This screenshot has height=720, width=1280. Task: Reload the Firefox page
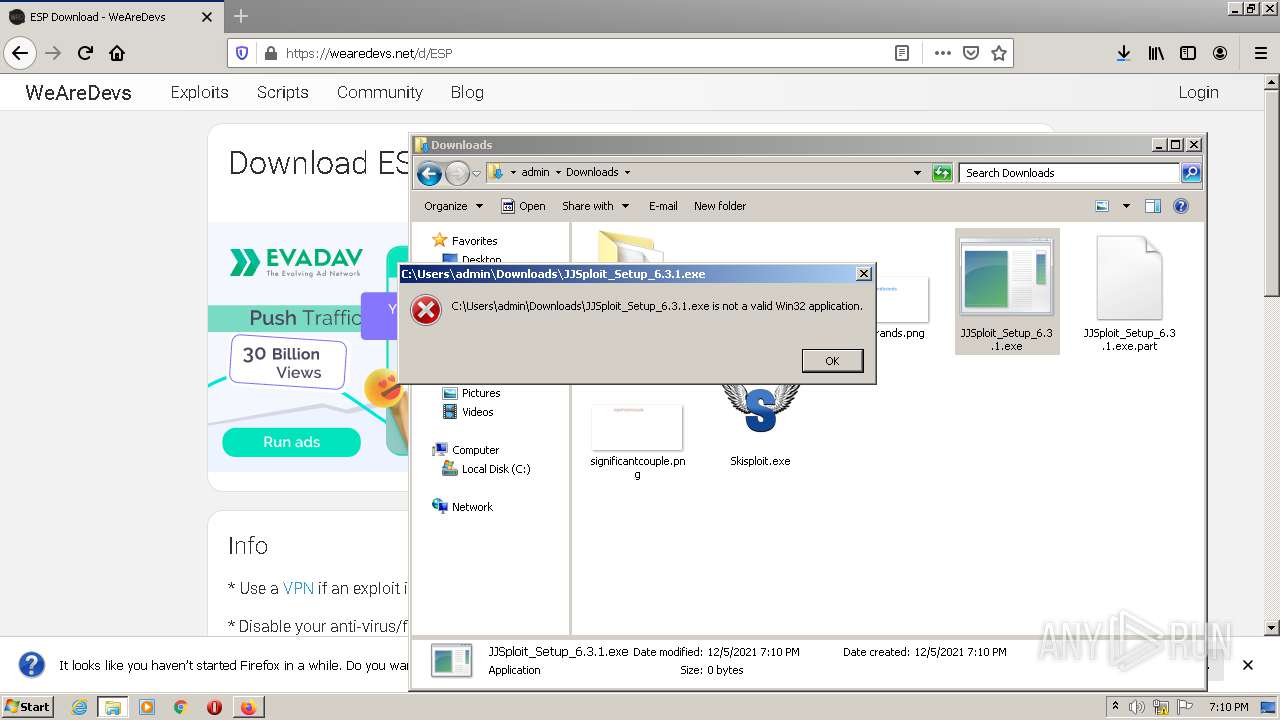pos(85,53)
